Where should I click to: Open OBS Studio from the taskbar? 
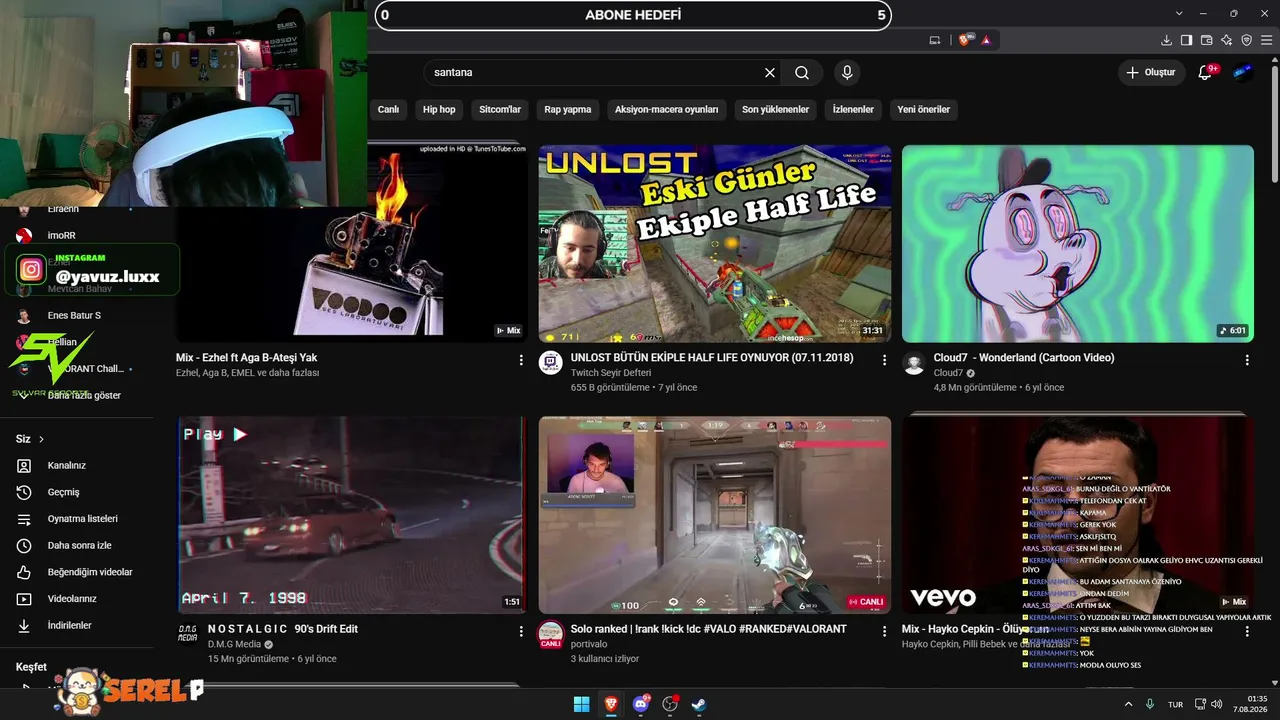click(670, 704)
